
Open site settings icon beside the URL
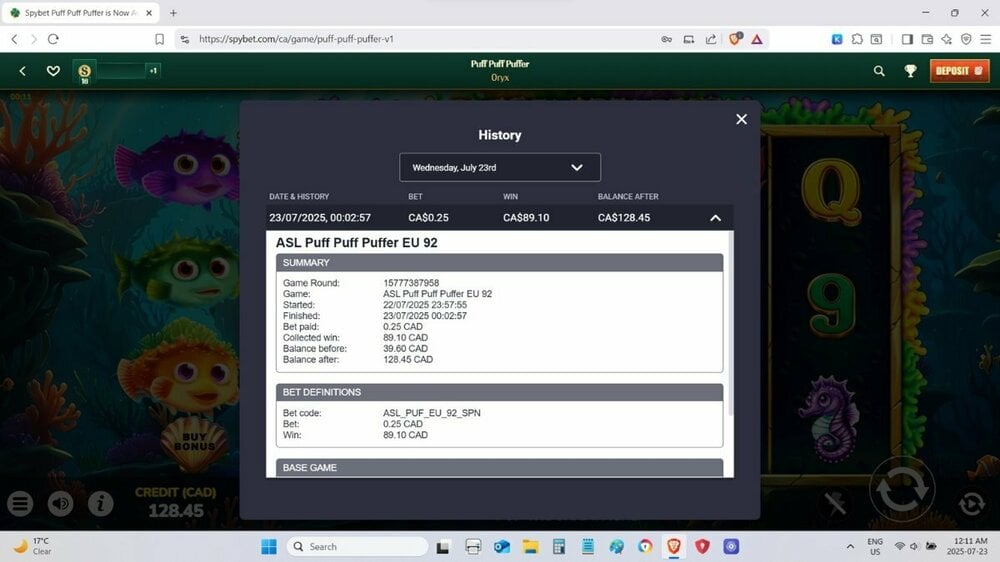[x=185, y=39]
